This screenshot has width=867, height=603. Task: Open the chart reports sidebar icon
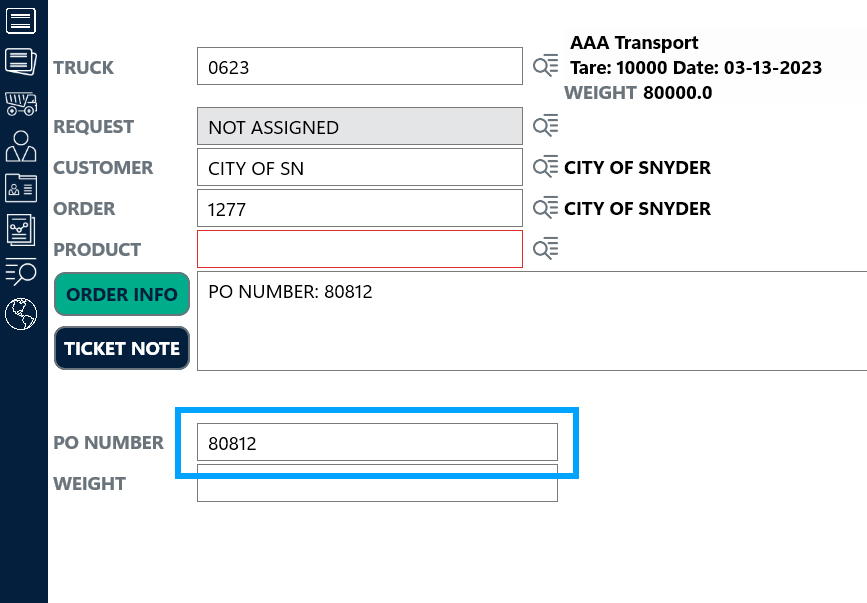[21, 230]
